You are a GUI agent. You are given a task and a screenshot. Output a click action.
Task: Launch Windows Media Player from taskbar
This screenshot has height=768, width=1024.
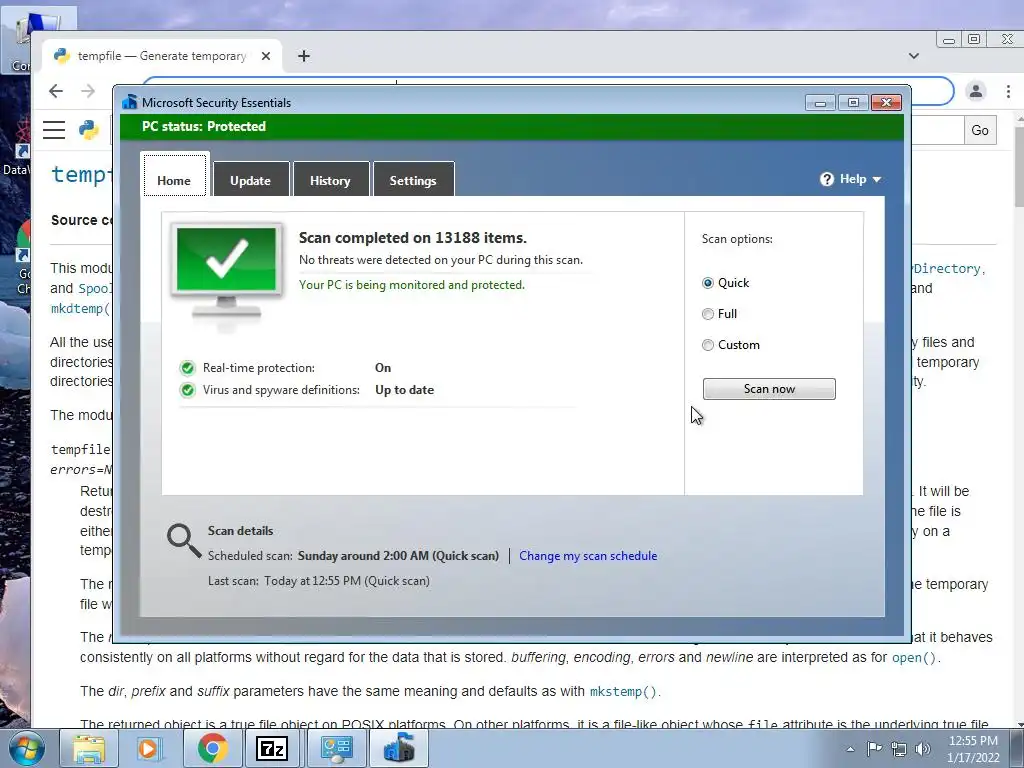(x=149, y=748)
